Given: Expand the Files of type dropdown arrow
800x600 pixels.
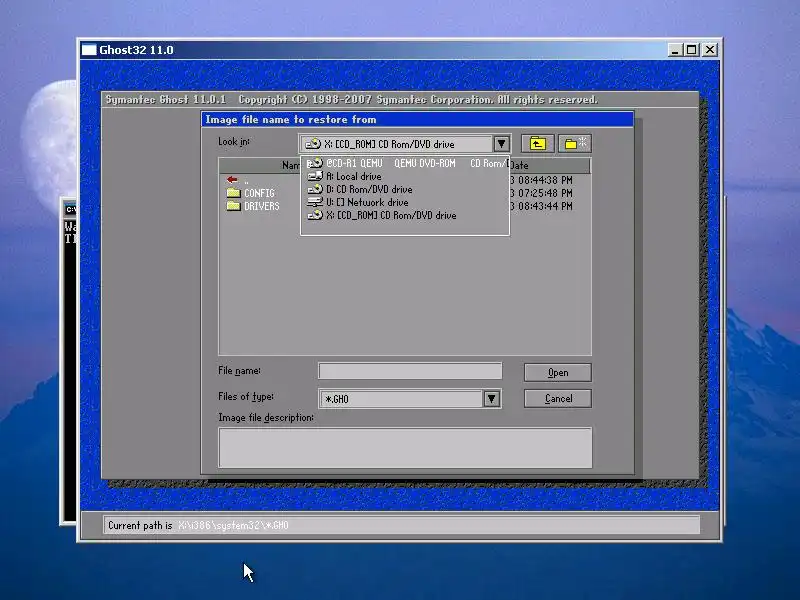Looking at the screenshot, I should pyautogui.click(x=491, y=398).
